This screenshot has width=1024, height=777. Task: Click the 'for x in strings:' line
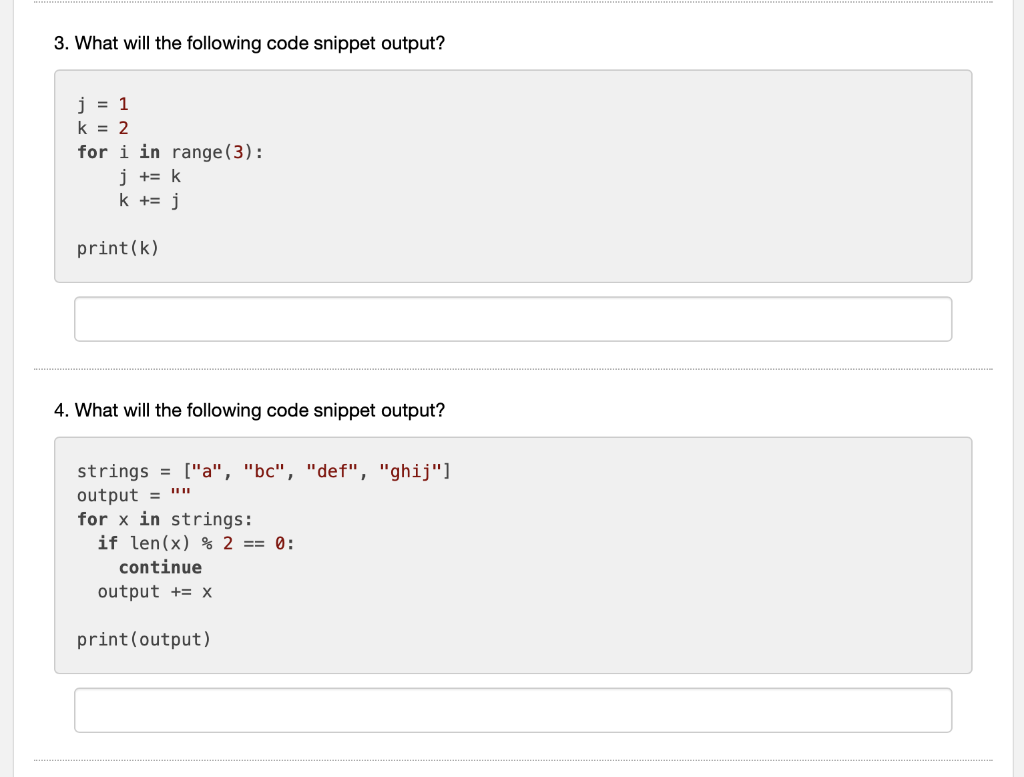point(165,519)
